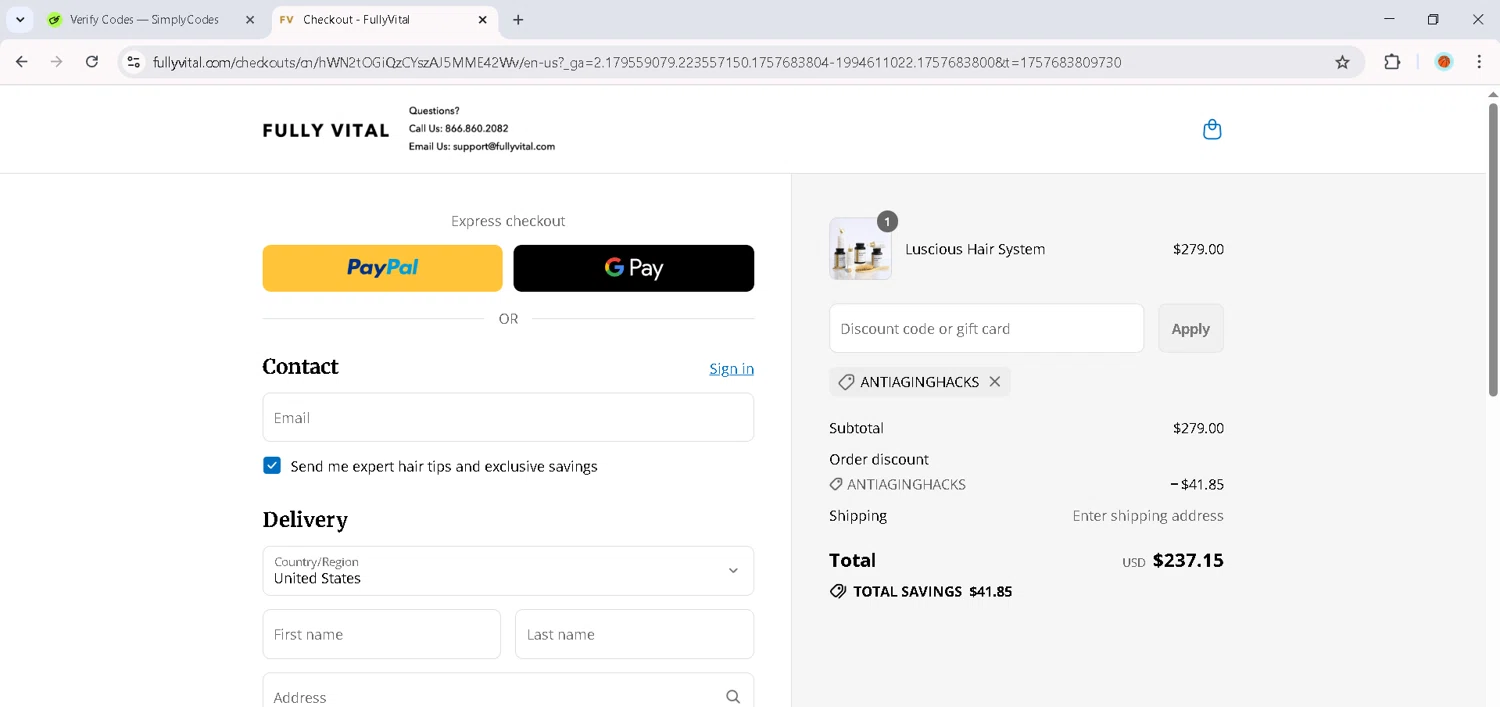The width and height of the screenshot is (1500, 707).
Task: Open the browser extensions puzzle icon
Action: [1392, 62]
